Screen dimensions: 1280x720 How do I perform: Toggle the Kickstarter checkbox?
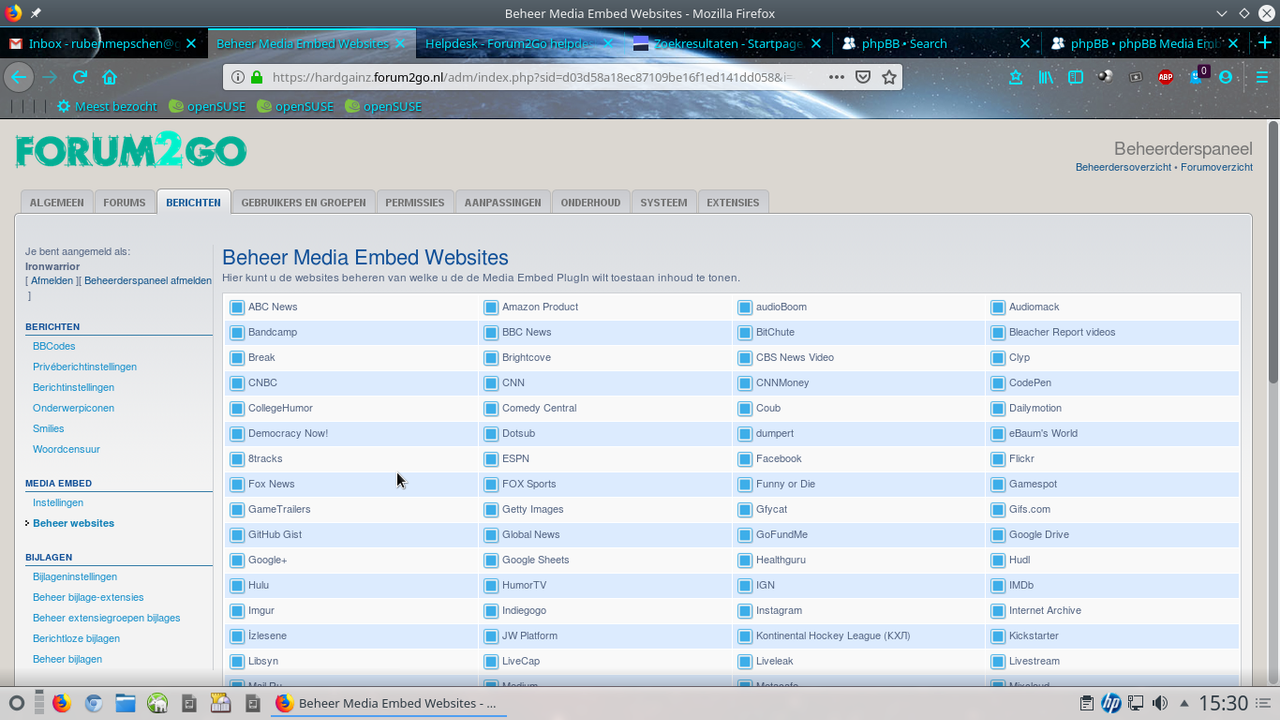click(998, 636)
